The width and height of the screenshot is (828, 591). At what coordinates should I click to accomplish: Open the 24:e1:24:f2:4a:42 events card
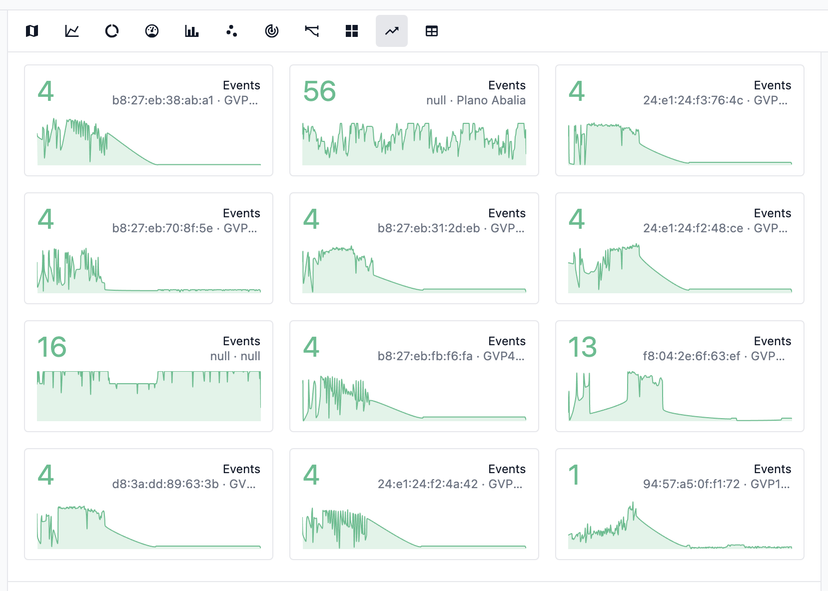[414, 504]
